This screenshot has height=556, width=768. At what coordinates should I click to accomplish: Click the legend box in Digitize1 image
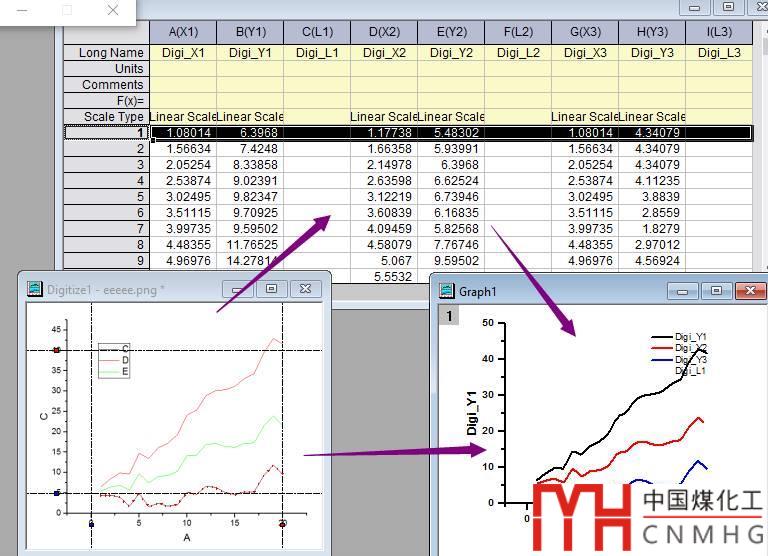pos(114,361)
